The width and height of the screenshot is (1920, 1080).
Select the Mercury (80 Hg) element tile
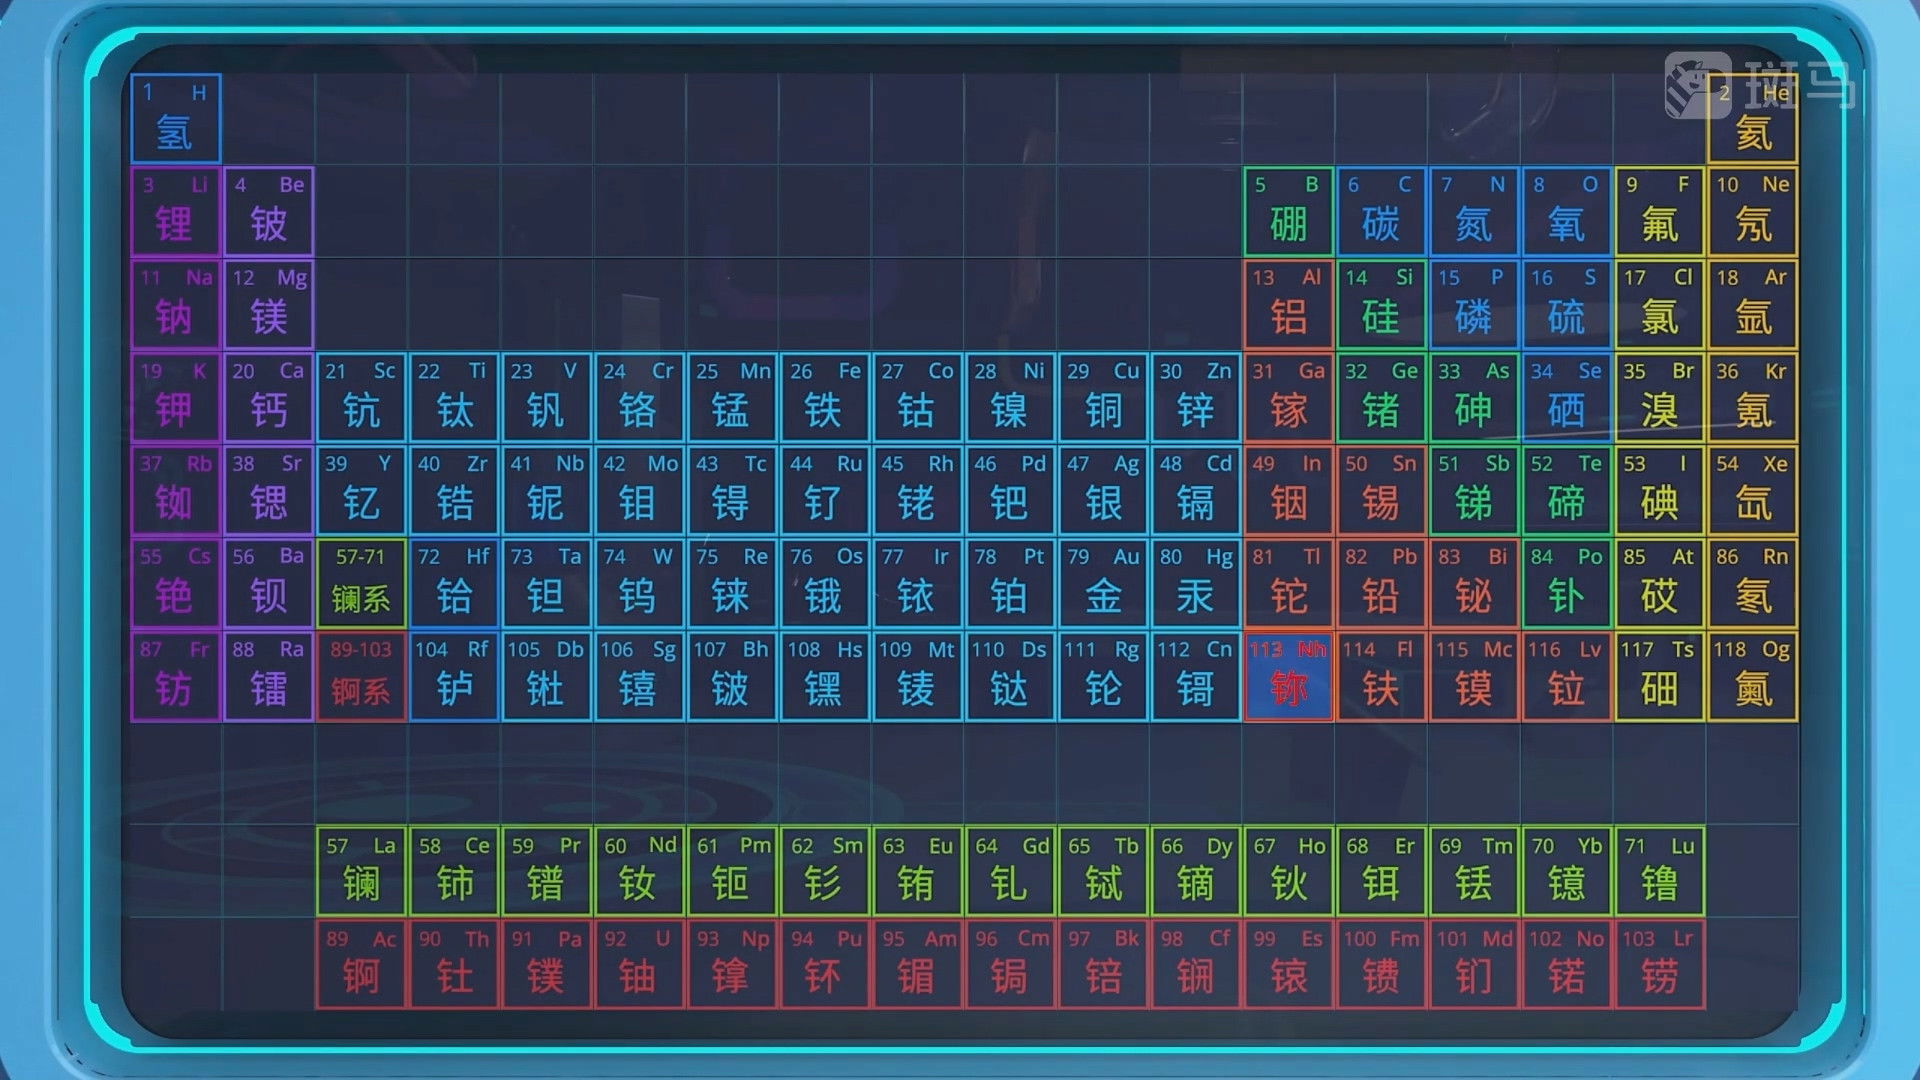[x=1196, y=583]
